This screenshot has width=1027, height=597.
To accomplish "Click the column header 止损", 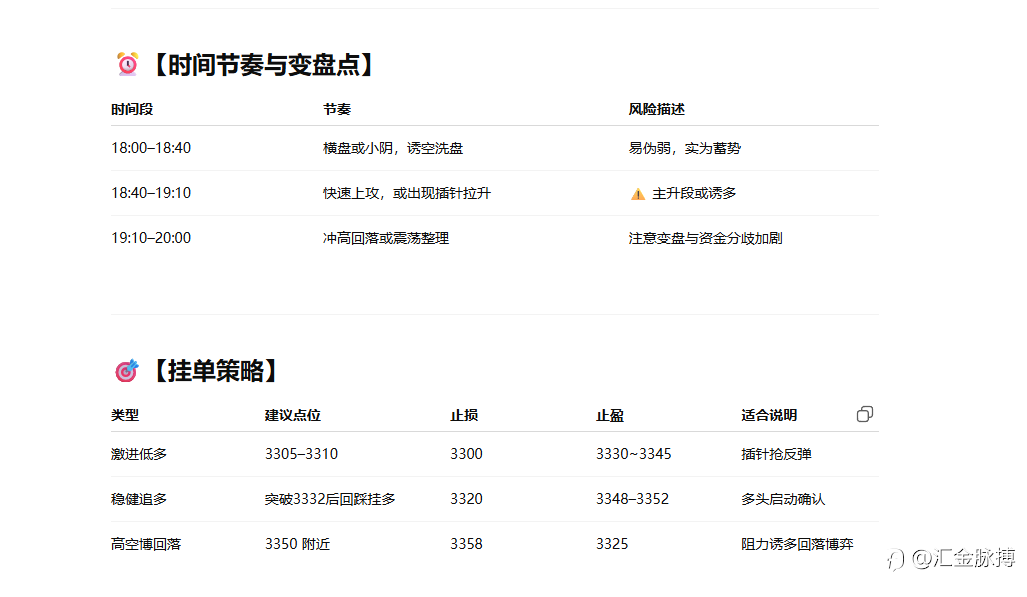I will (464, 415).
